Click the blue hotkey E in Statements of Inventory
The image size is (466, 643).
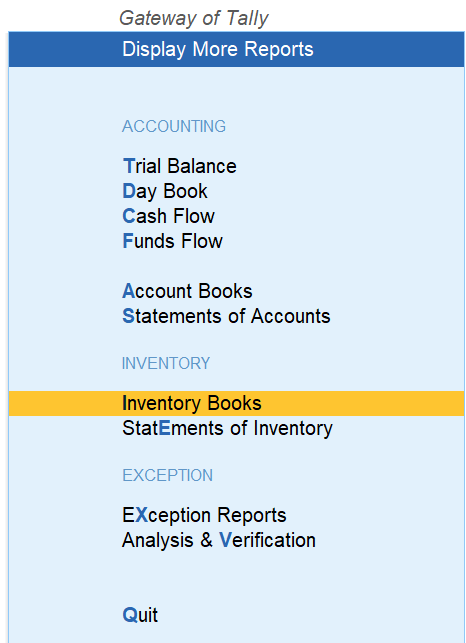click(164, 428)
